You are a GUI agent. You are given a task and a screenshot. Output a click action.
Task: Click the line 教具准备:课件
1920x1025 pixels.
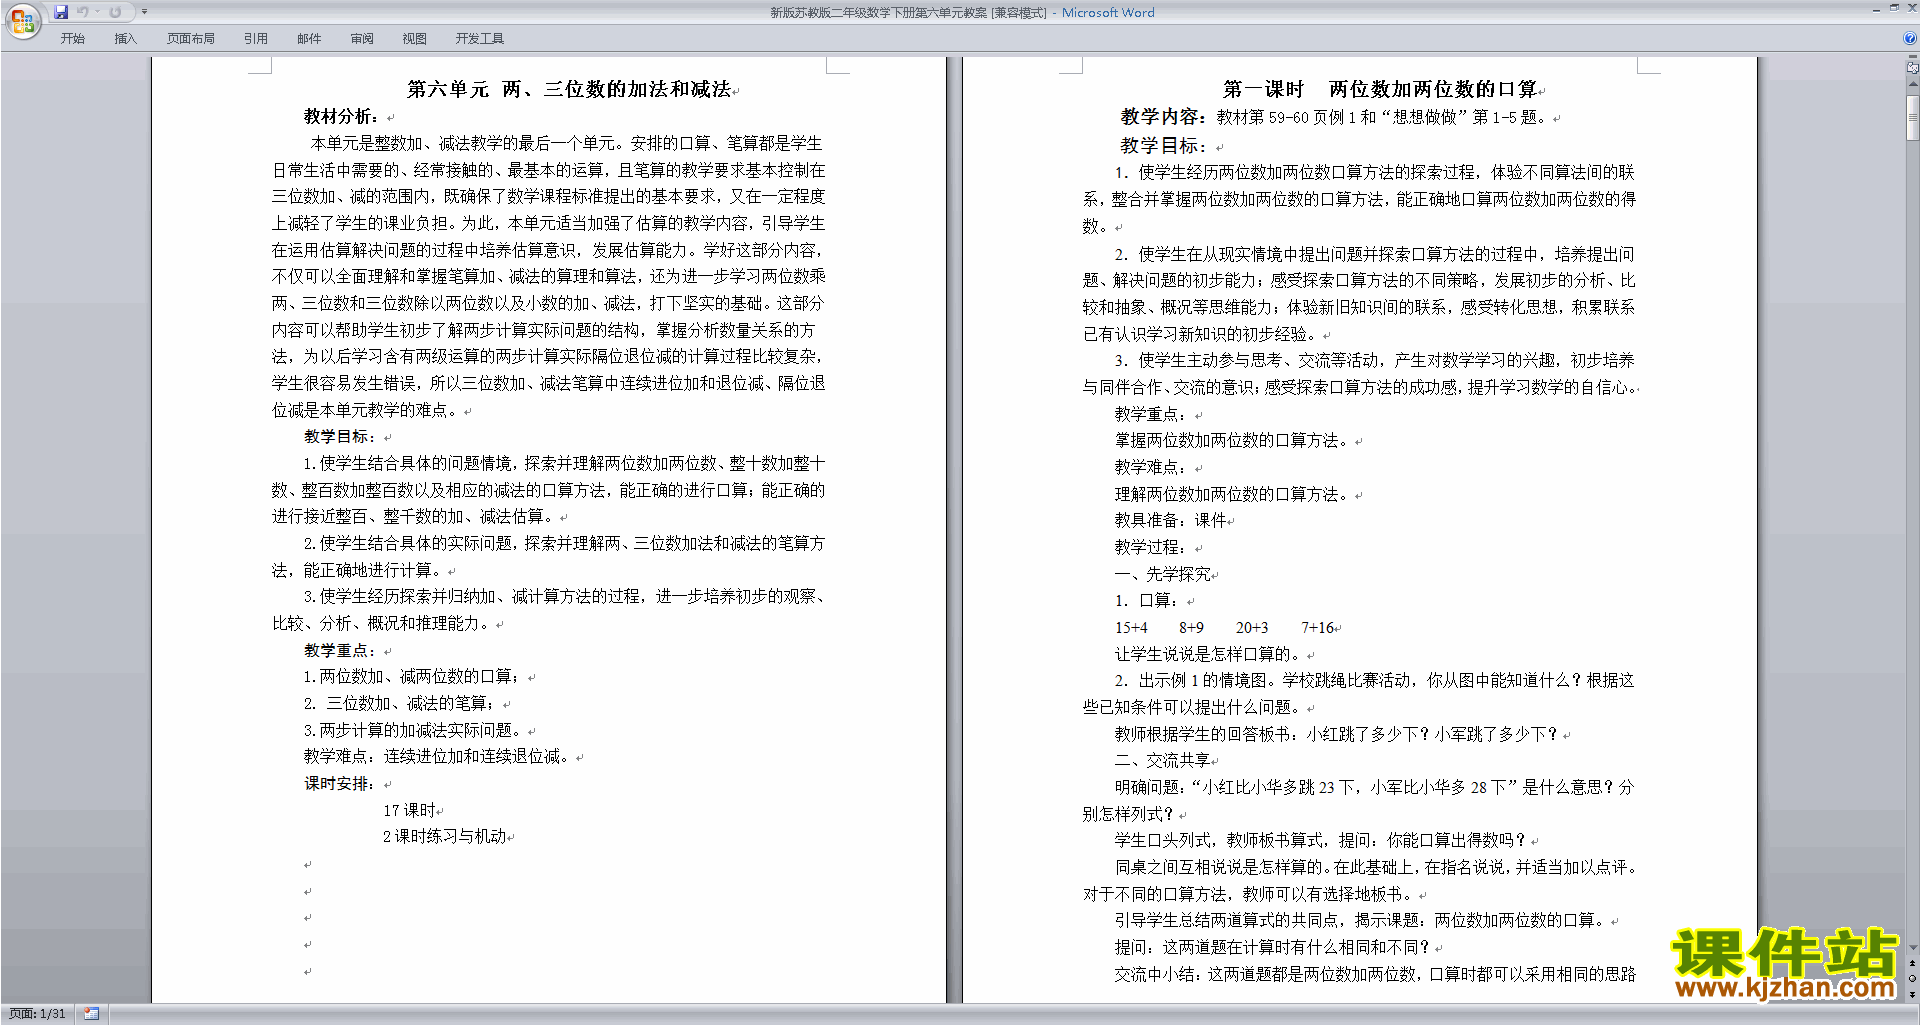coord(1170,520)
